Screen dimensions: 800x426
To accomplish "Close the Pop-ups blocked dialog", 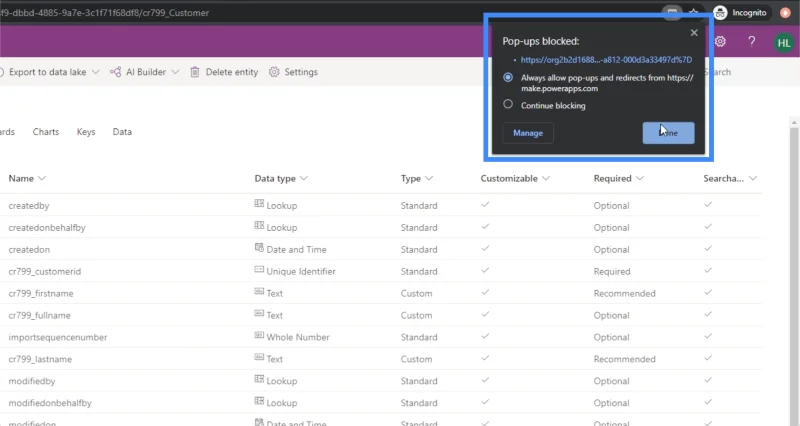I will pos(694,33).
